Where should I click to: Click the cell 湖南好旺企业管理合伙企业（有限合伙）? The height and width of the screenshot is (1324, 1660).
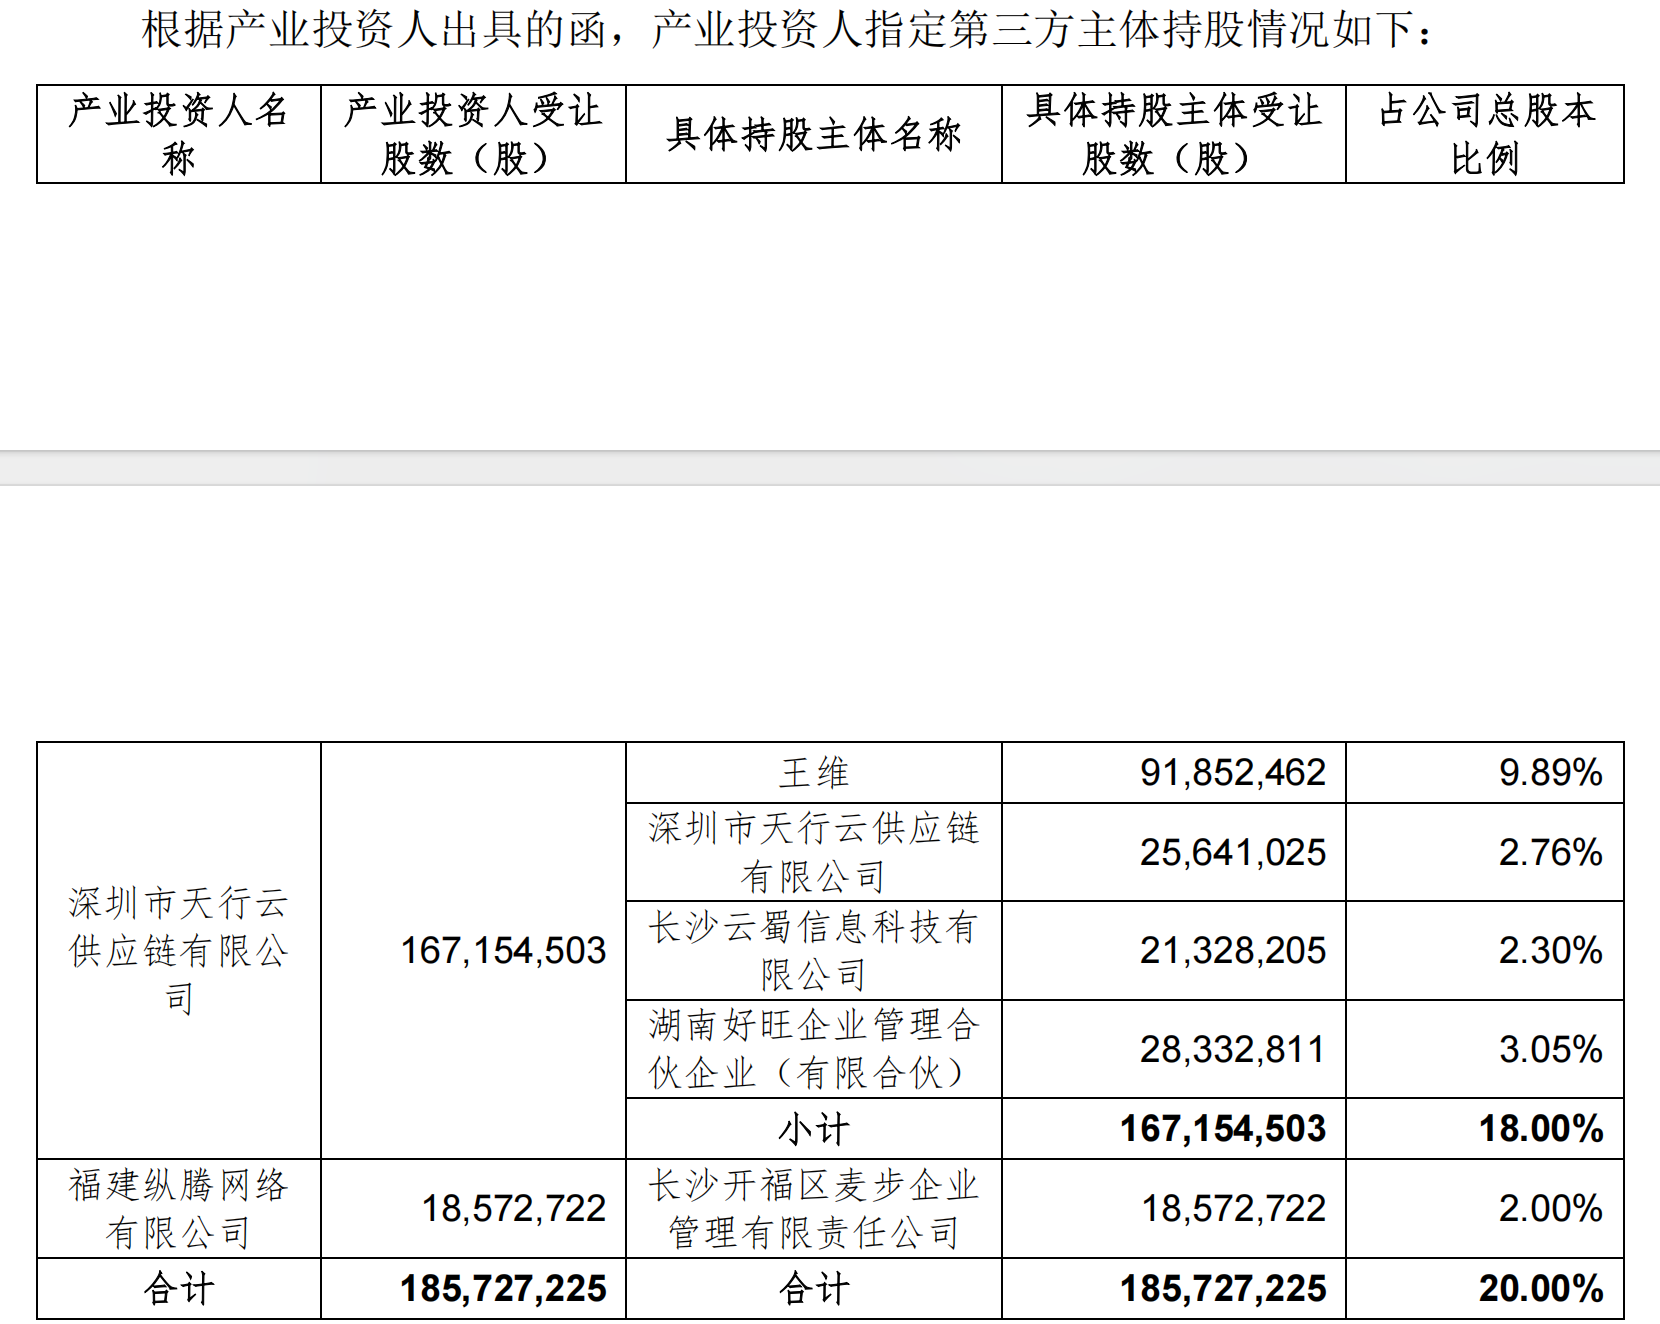(814, 1049)
